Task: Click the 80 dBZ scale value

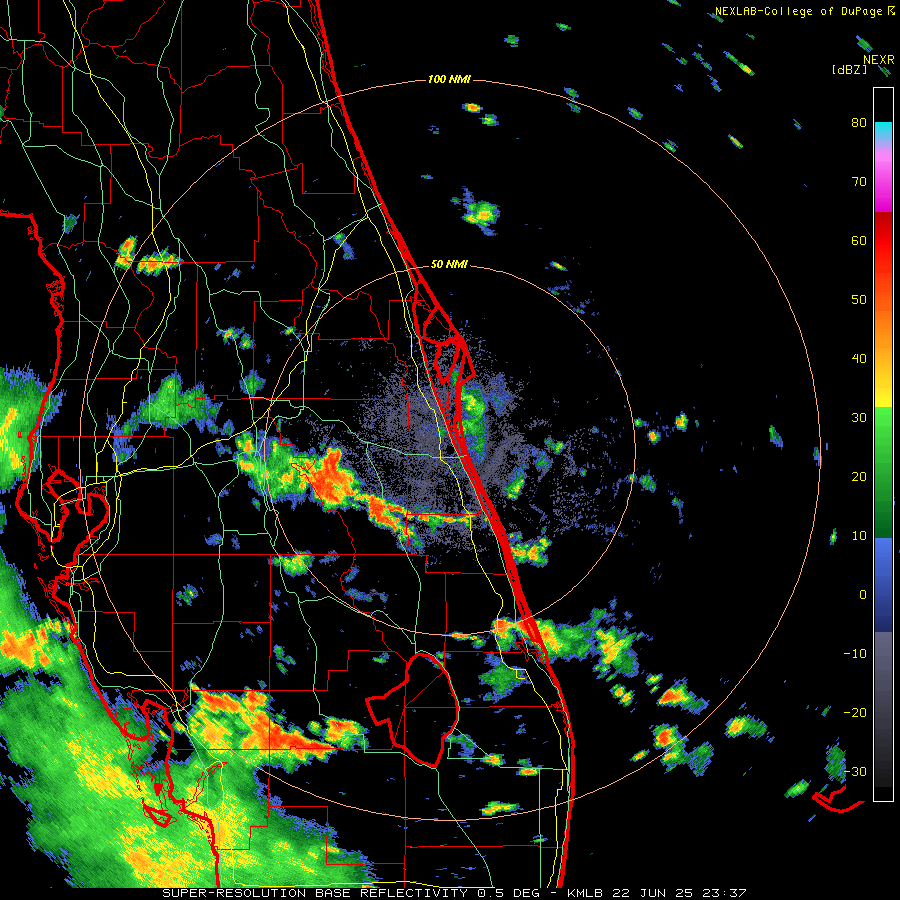Action: click(859, 122)
